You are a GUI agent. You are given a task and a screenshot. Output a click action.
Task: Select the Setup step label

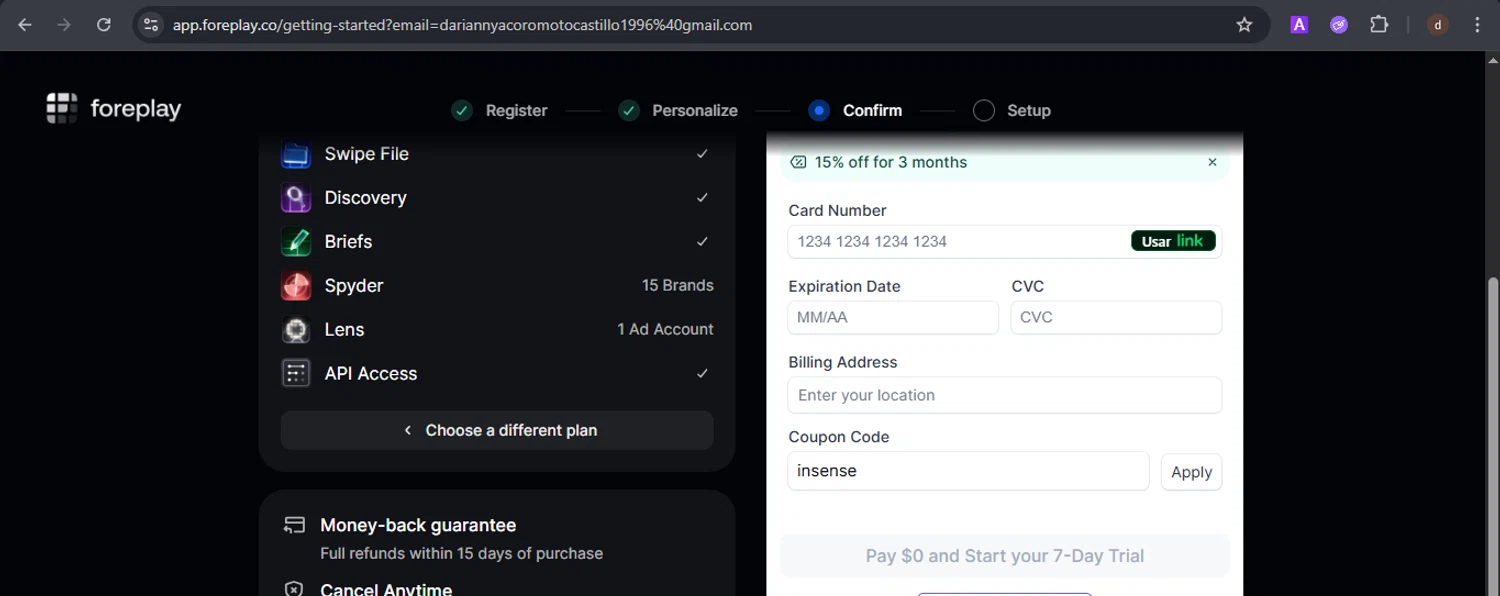(1029, 111)
